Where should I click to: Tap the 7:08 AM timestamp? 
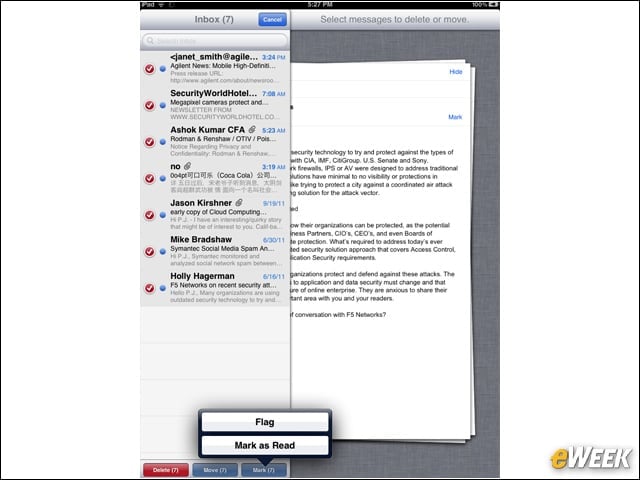273,94
